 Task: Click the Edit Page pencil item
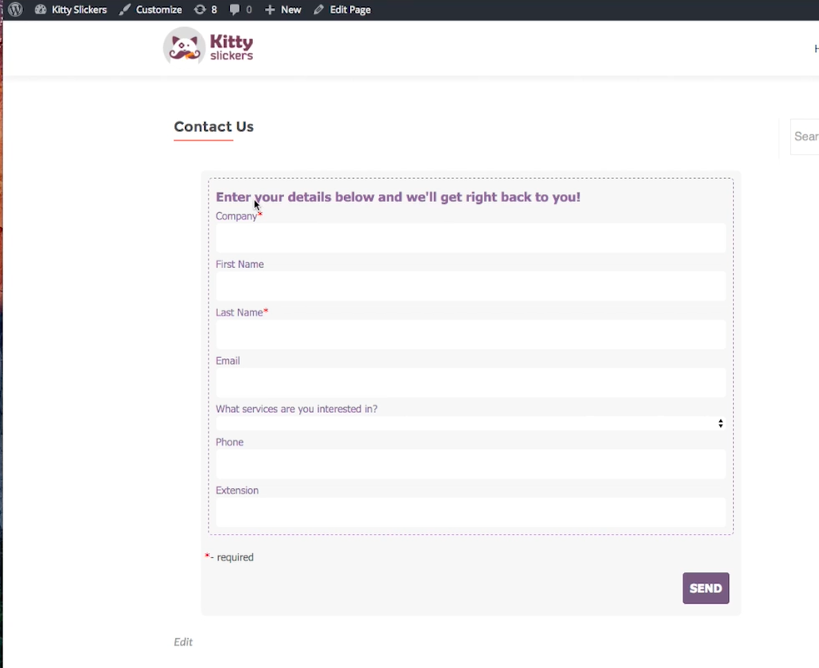[342, 9]
